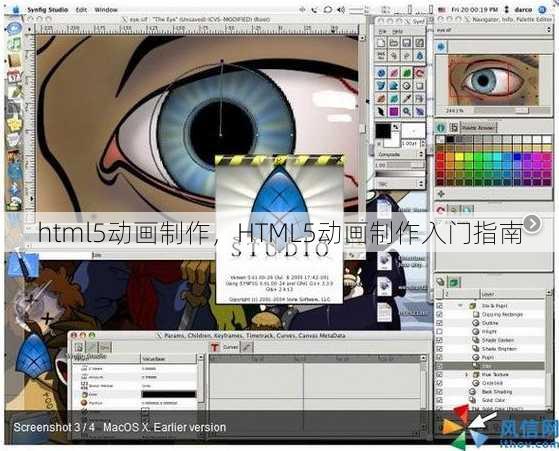559x451 pixels.
Task: Click the Params list scroll up arrow
Action: click(x=201, y=357)
